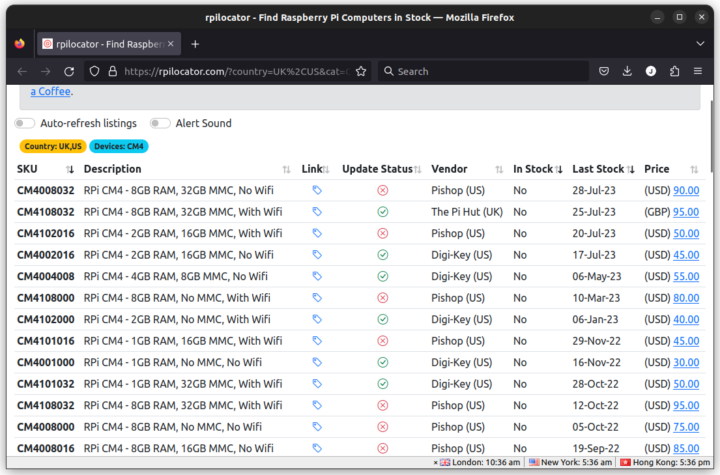Go back with the back arrow

[x=22, y=71]
